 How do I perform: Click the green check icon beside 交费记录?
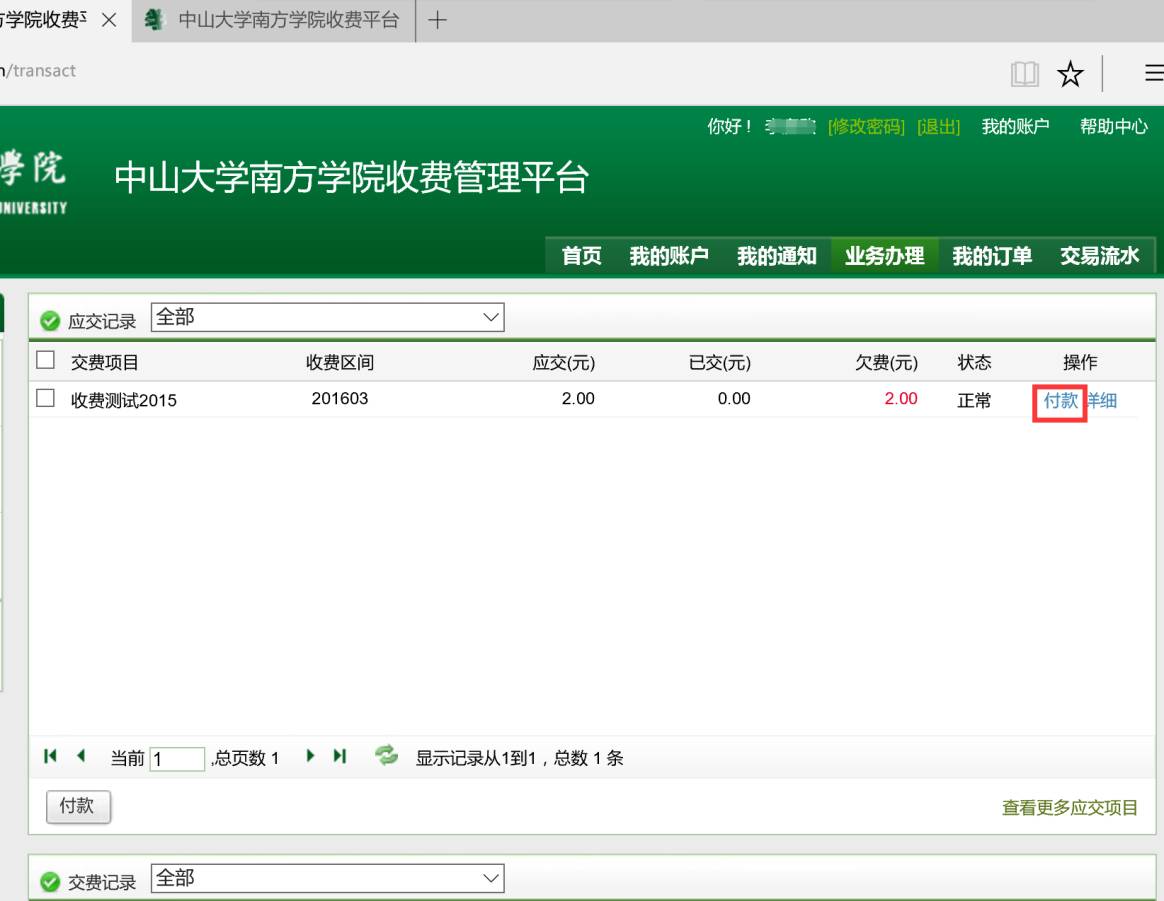click(50, 882)
